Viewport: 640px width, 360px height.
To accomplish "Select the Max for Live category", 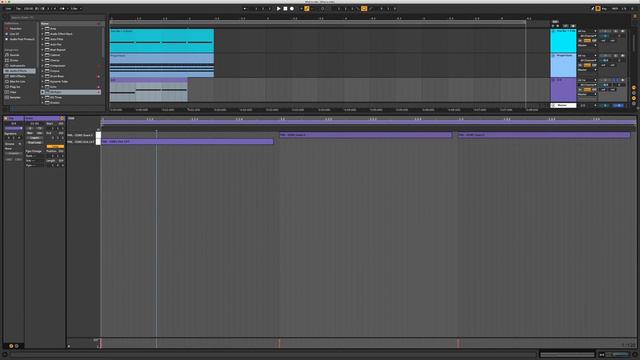I will tap(17, 81).
